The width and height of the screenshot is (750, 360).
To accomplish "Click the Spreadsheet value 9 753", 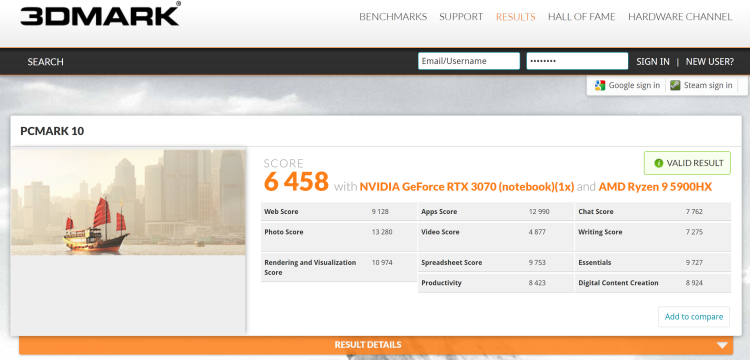I will click(537, 262).
